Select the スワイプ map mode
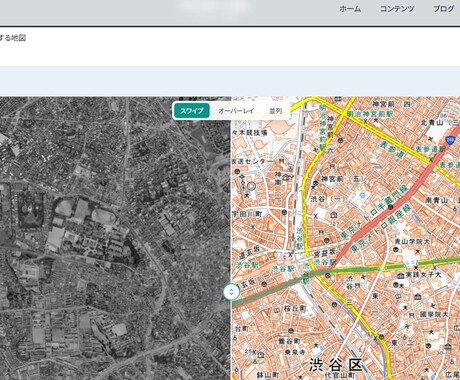Image resolution: width=460 pixels, height=380 pixels. (x=192, y=111)
